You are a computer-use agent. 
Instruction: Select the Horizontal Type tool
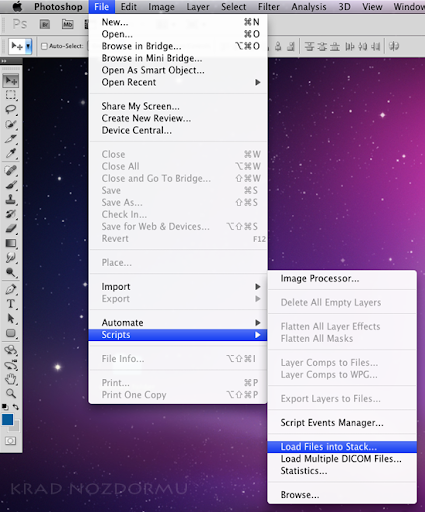coord(11,304)
